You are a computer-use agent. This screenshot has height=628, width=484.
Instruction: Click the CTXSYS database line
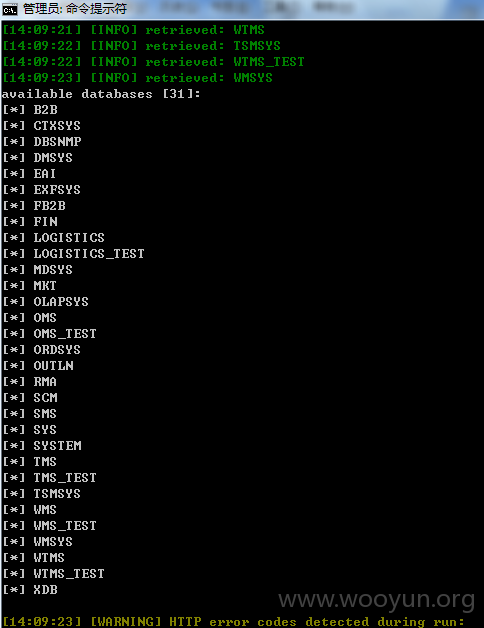[x=42, y=126]
